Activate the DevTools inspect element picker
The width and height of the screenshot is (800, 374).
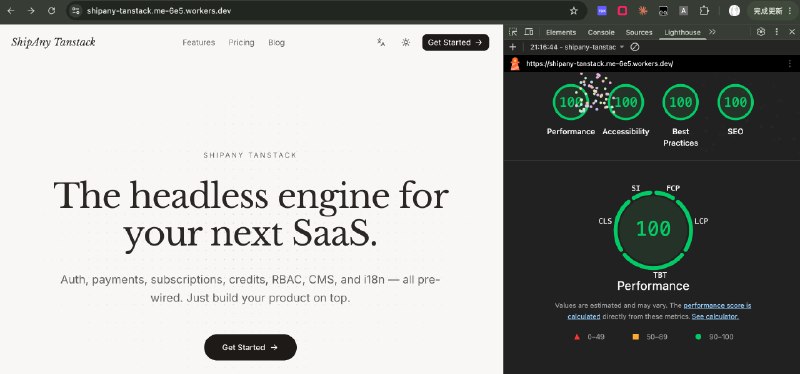(513, 32)
